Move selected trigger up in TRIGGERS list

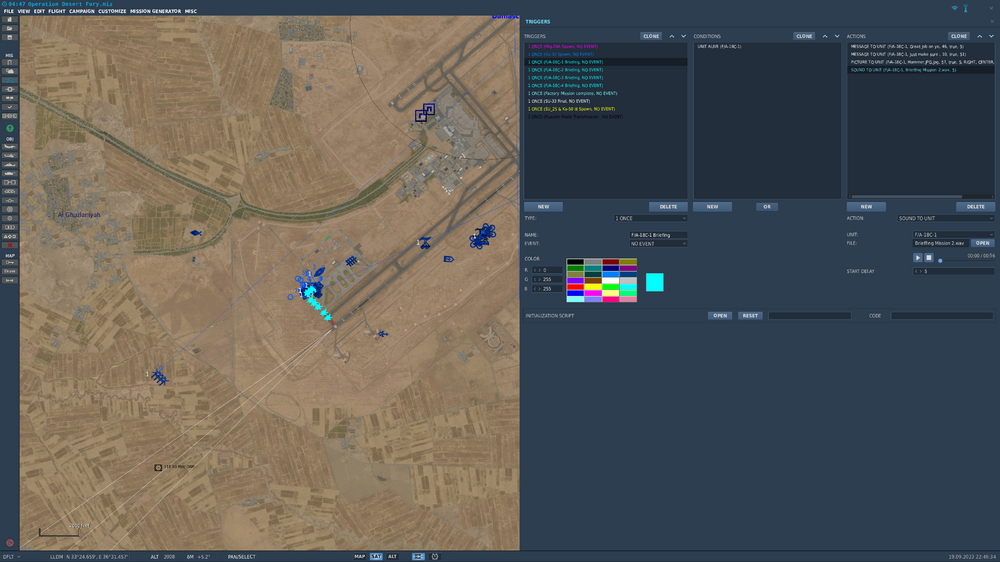point(672,36)
